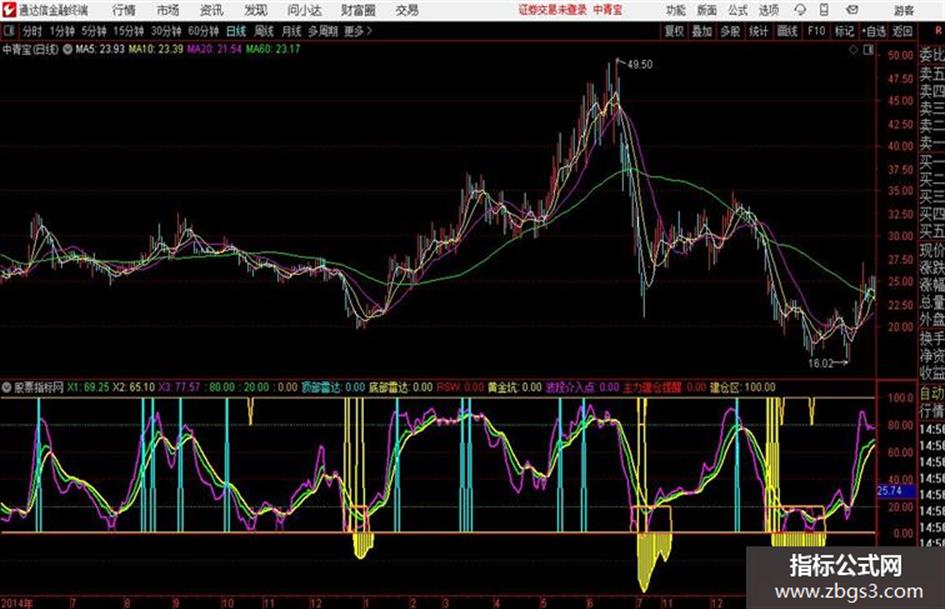Open the 多周期 multi-period option
The width and height of the screenshot is (945, 609).
pyautogui.click(x=323, y=31)
